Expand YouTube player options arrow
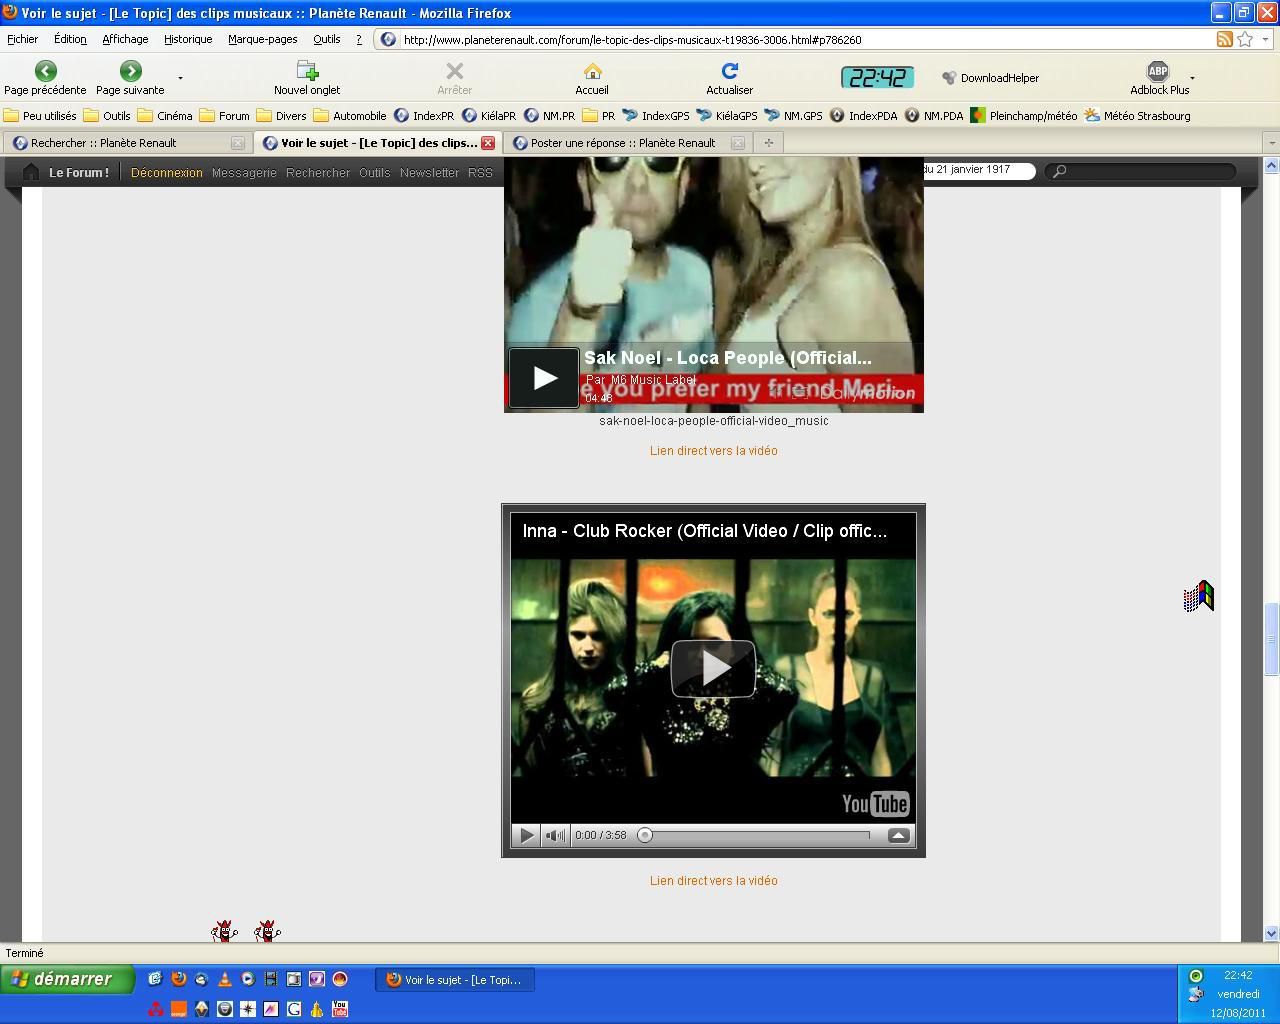1280x1024 pixels. pyautogui.click(x=898, y=836)
